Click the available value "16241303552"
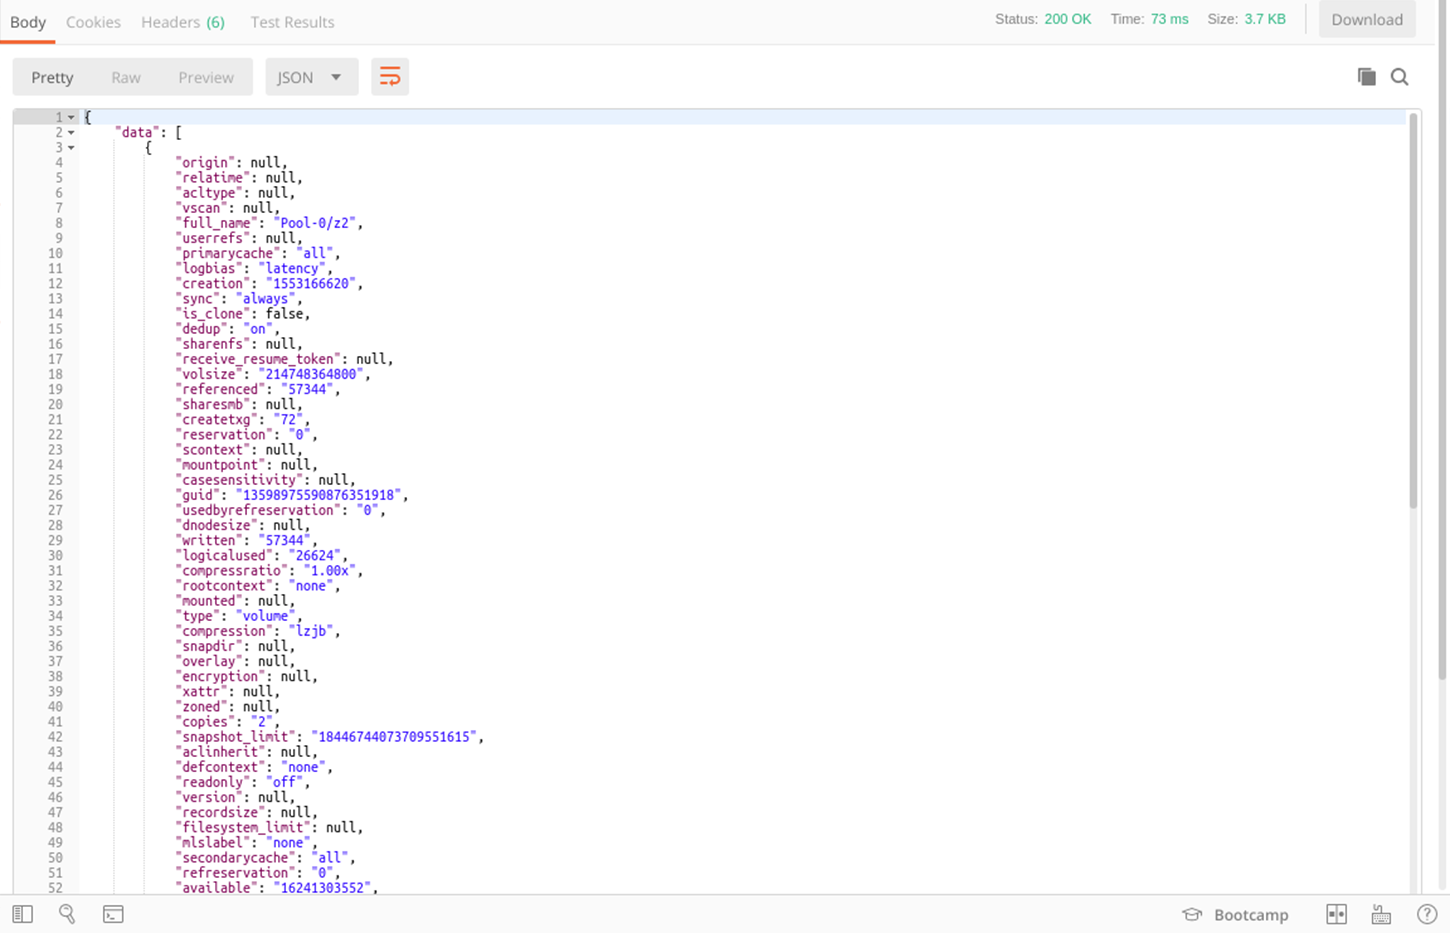The height and width of the screenshot is (933, 1450). point(323,887)
